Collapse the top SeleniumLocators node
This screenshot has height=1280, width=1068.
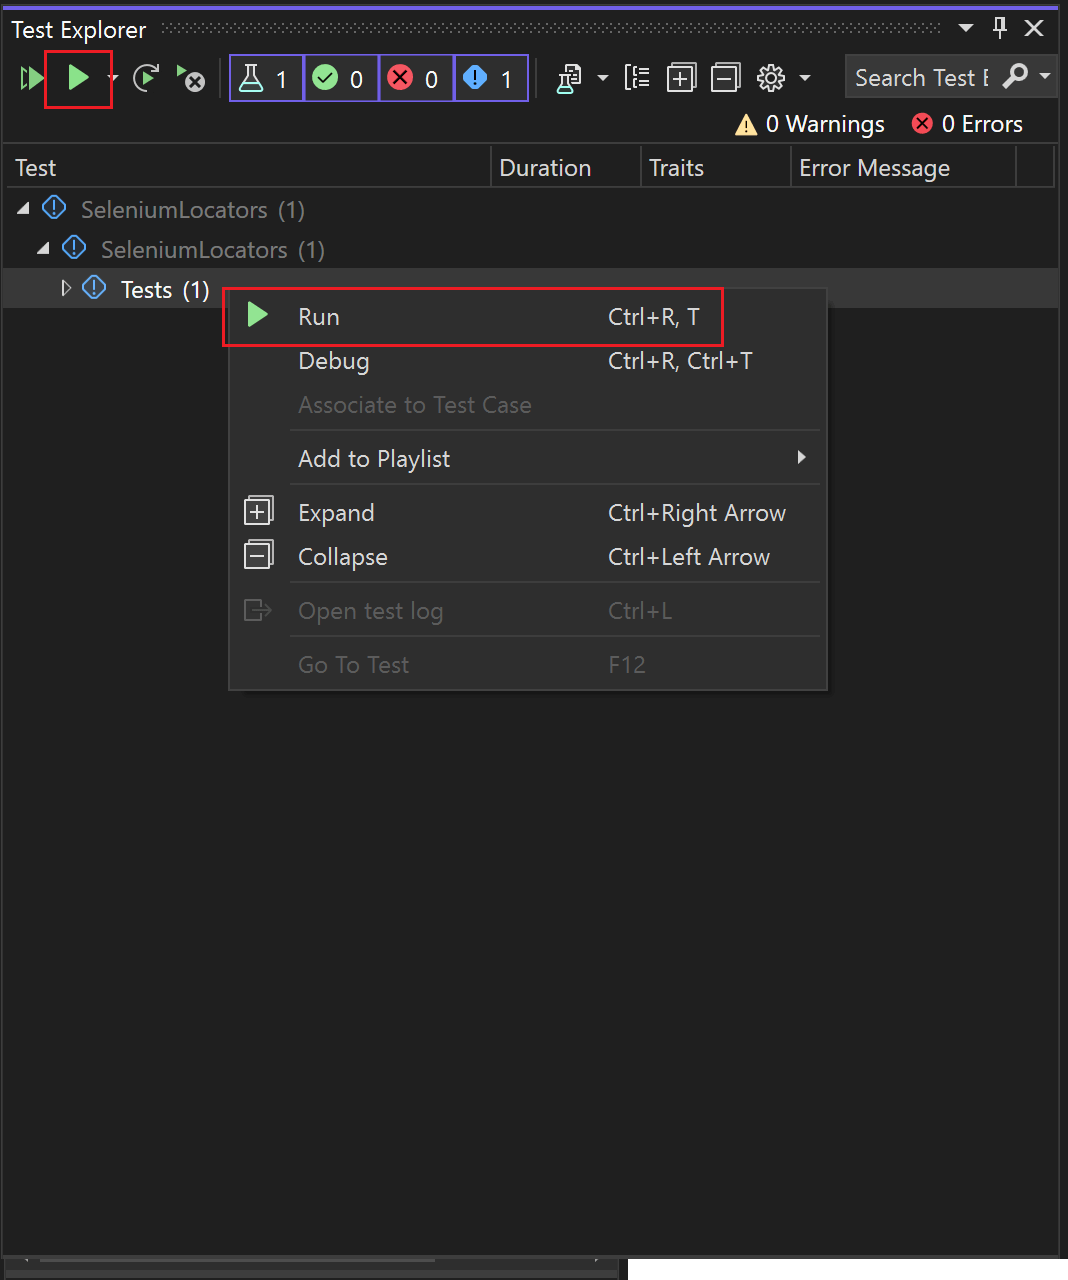click(x=23, y=209)
